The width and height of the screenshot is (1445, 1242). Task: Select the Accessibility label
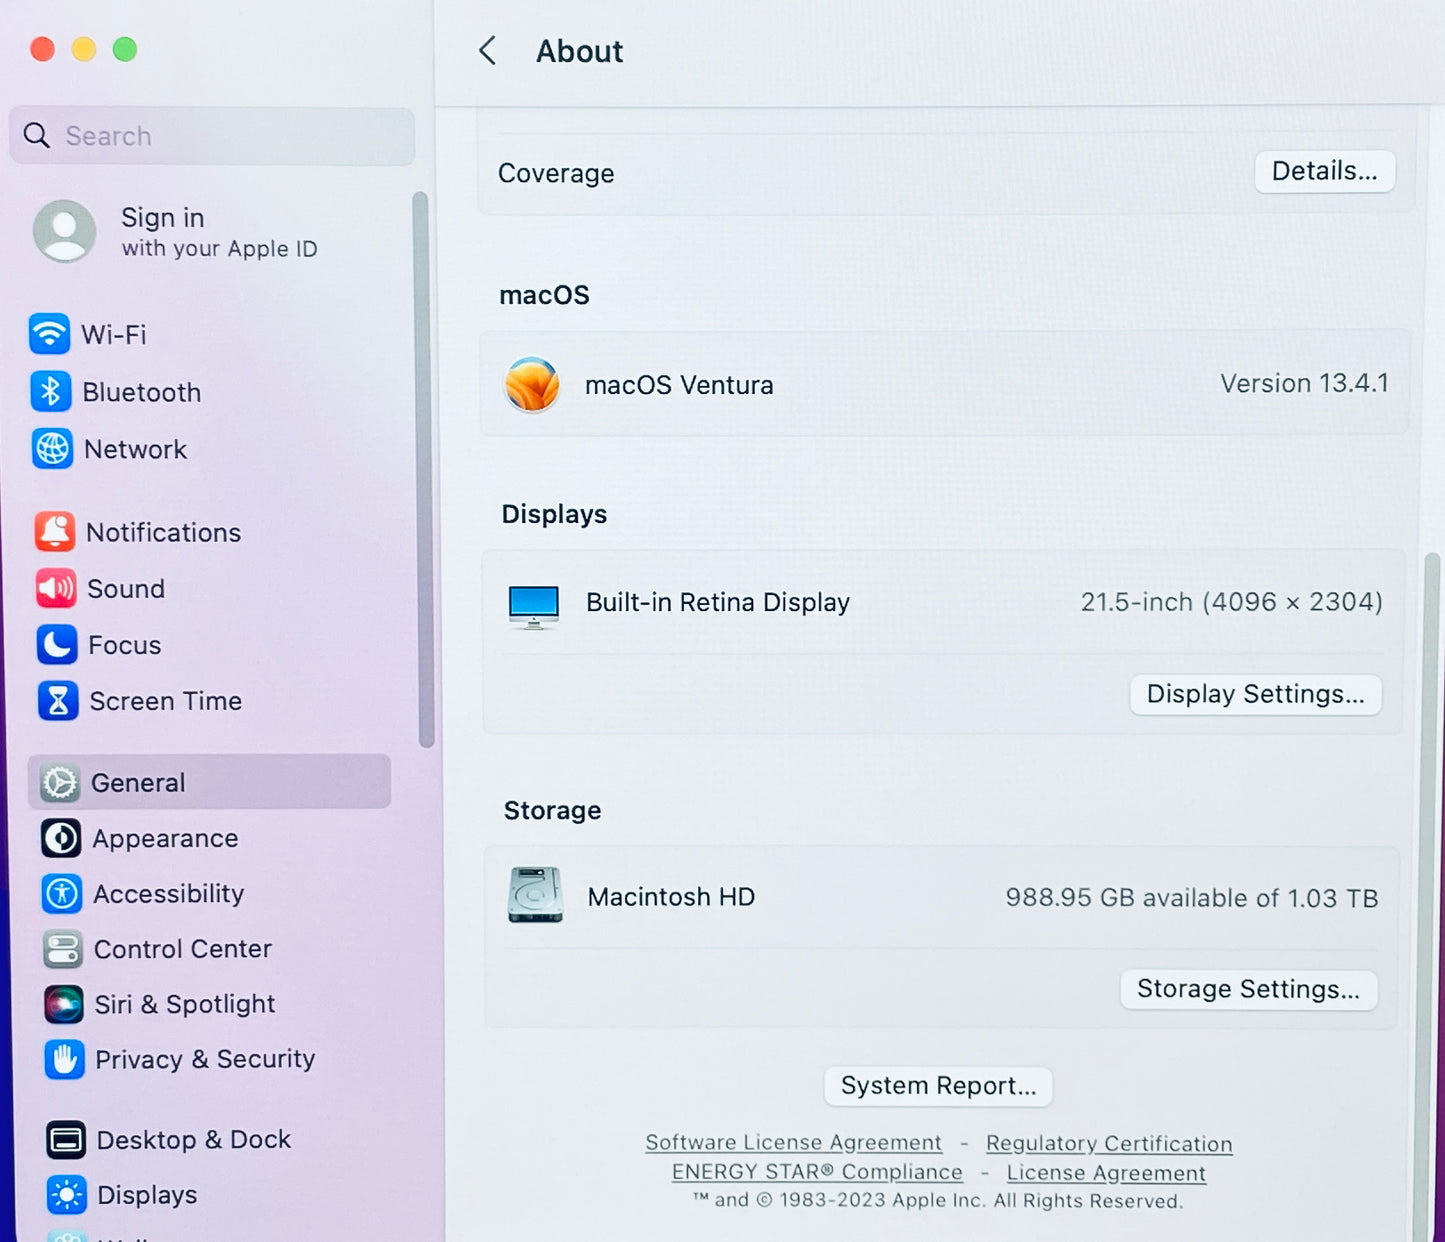coord(169,893)
